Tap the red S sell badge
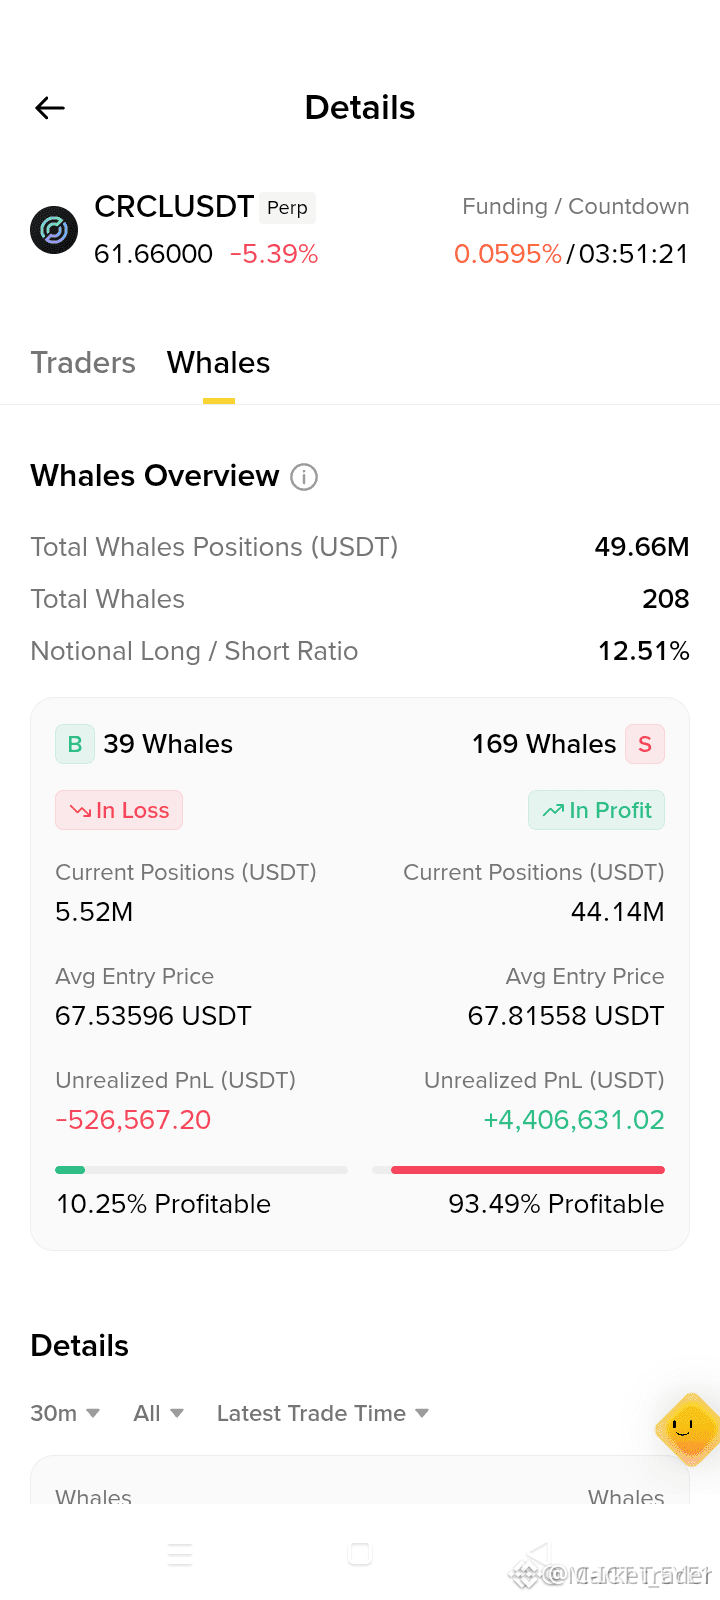Screen dimensions: 720x1600 645,744
